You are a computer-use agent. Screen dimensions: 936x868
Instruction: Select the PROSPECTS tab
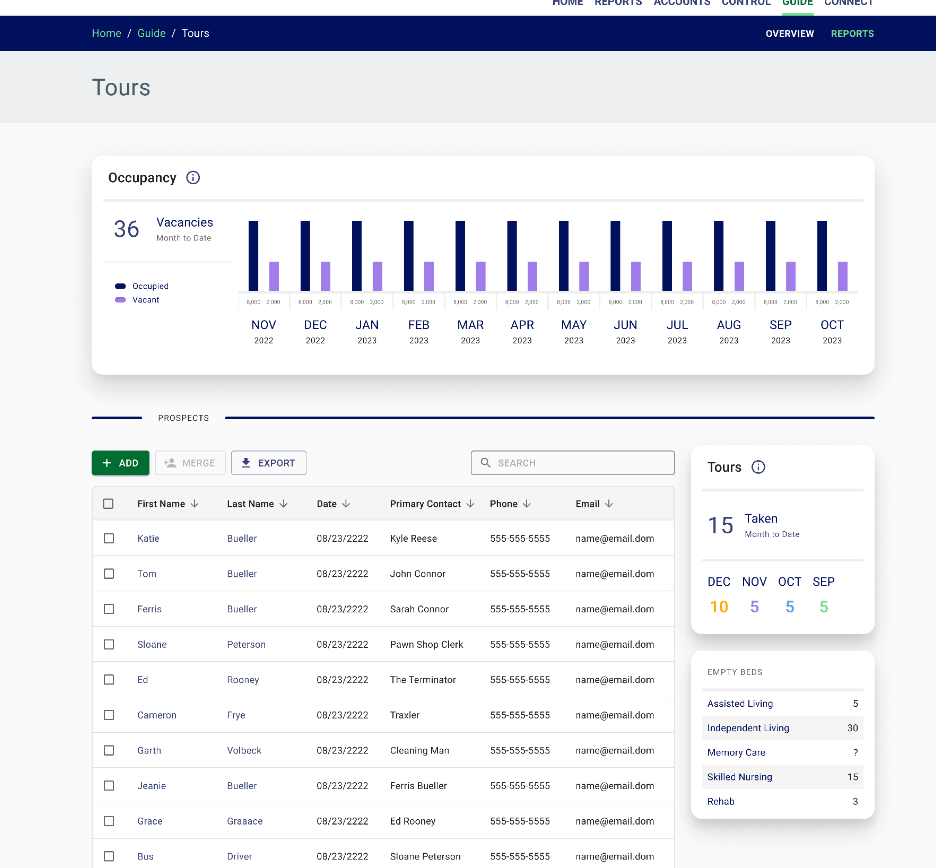[x=183, y=418]
